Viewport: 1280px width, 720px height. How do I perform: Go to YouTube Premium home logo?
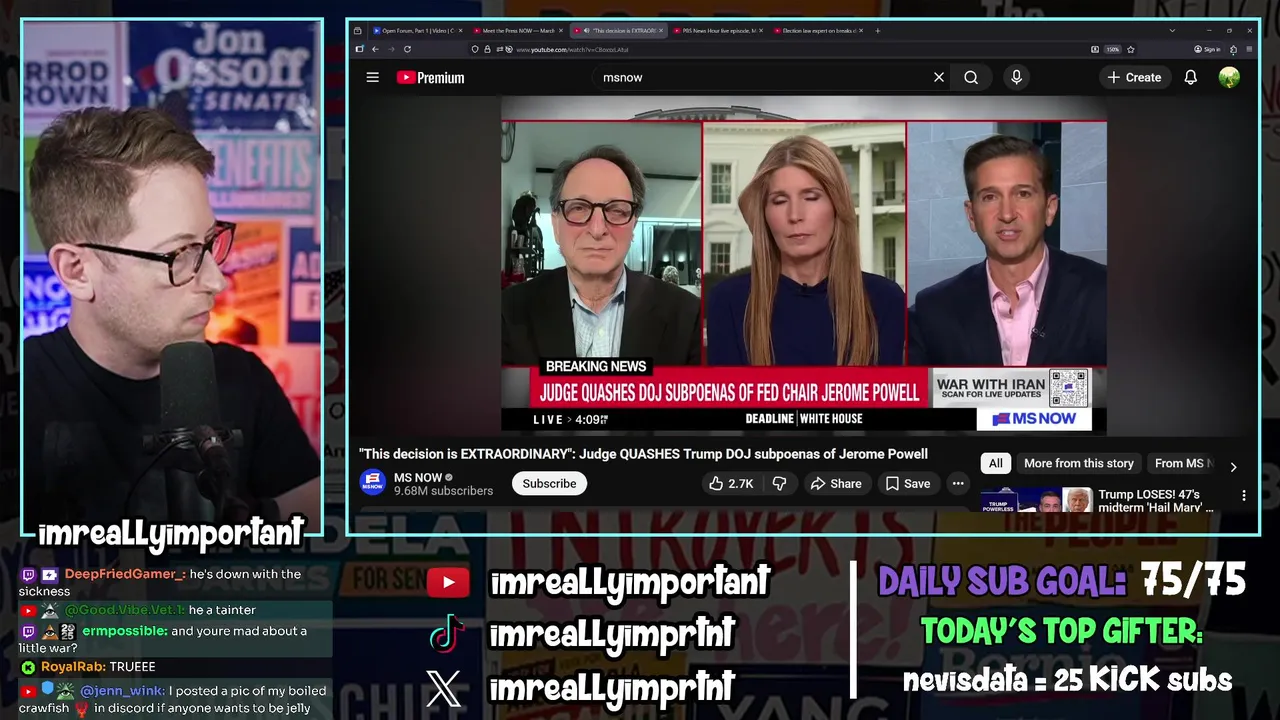coord(431,77)
